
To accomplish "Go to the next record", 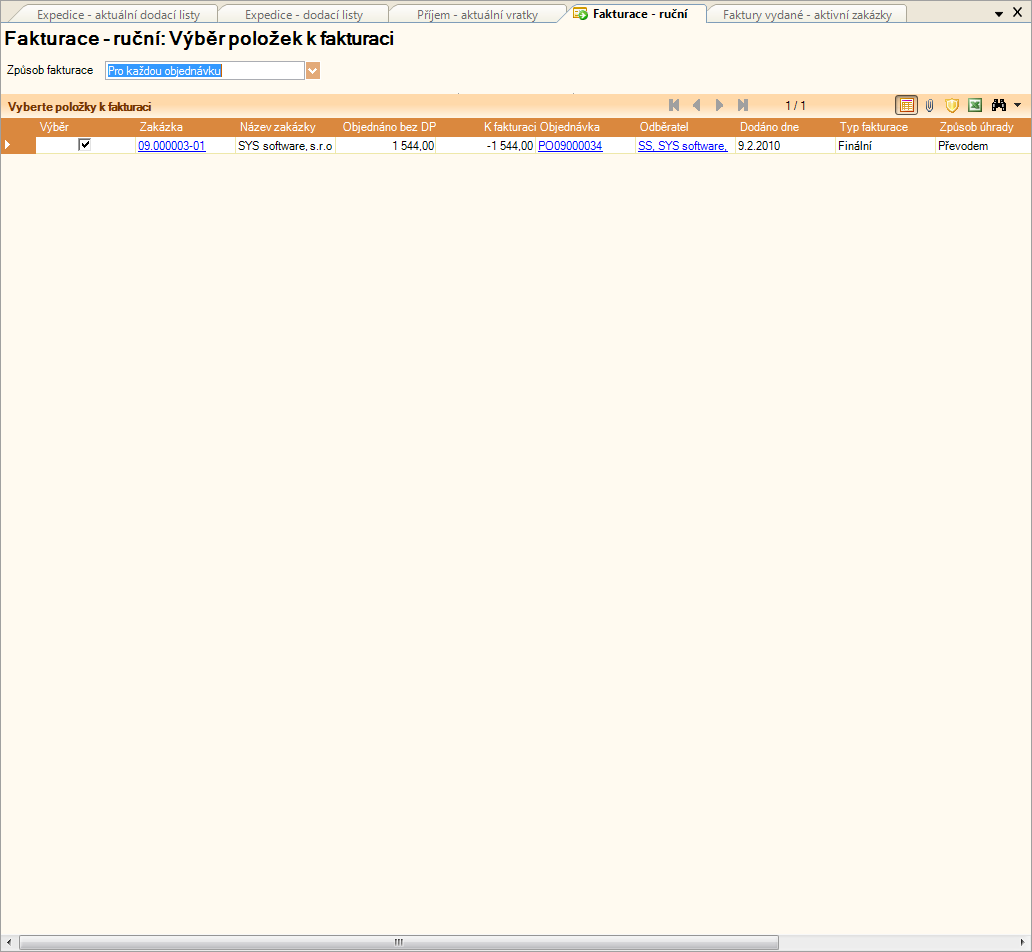I will (x=719, y=105).
